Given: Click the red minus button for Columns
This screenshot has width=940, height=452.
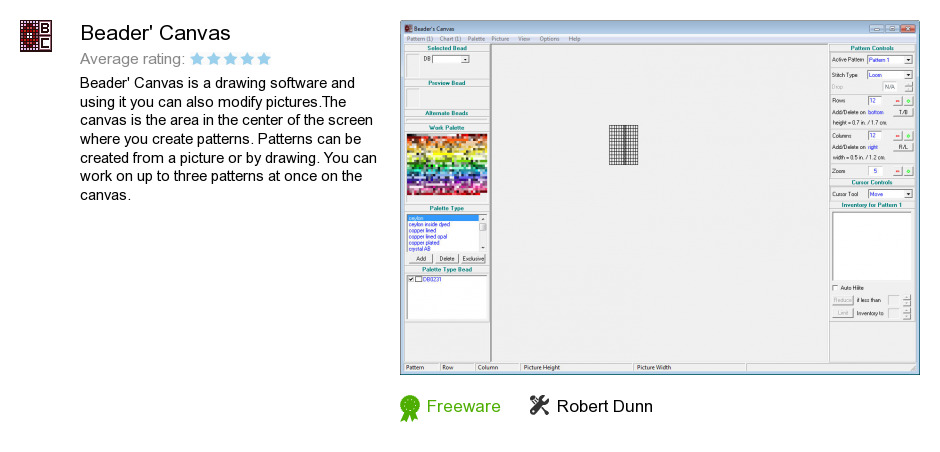Looking at the screenshot, I should click(x=898, y=136).
